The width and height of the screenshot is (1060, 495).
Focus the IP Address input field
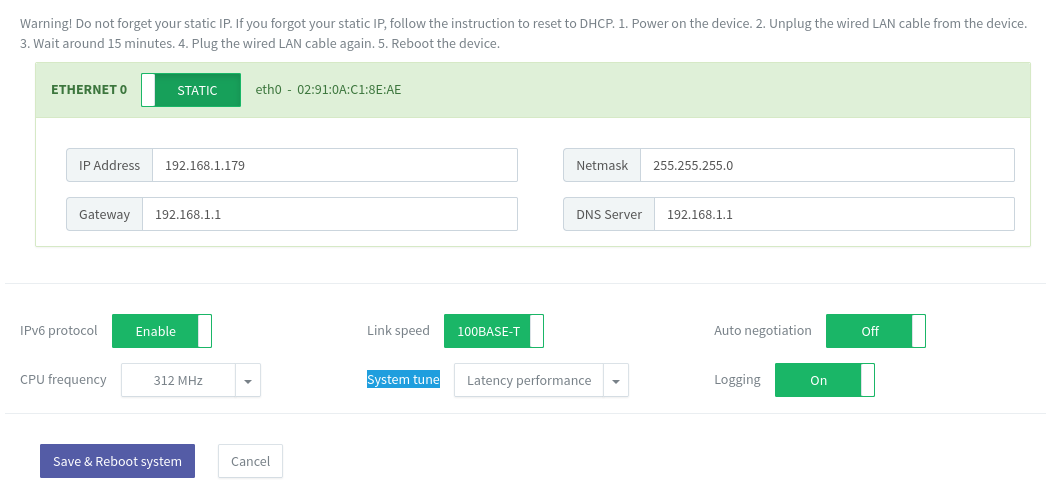[335, 165]
